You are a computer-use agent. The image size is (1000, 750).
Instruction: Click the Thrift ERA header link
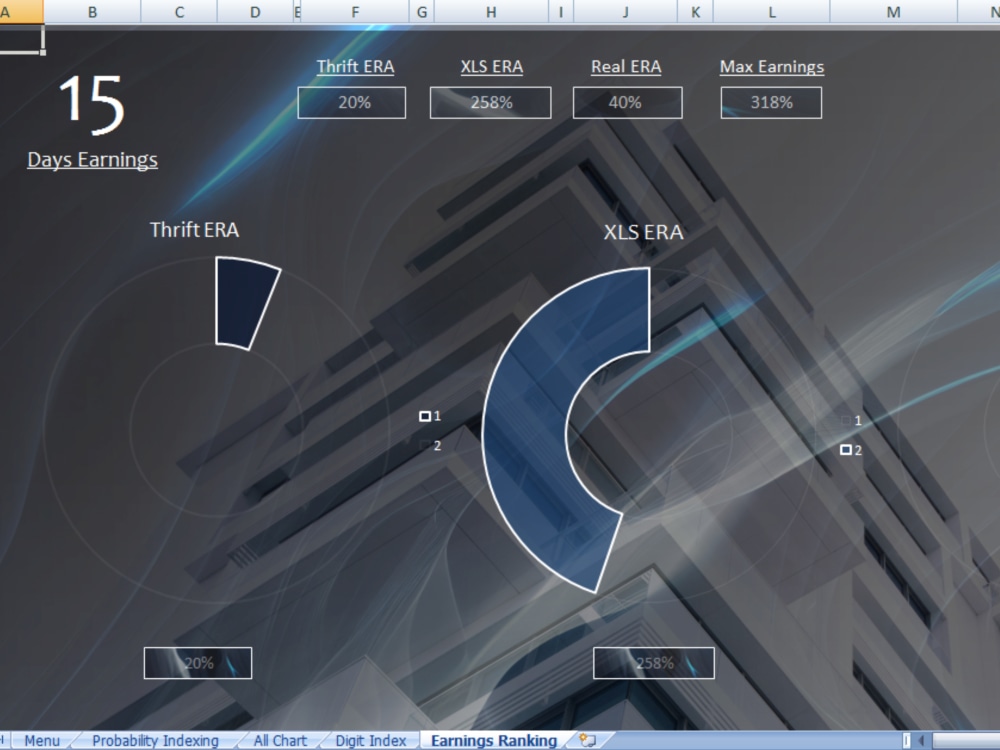coord(354,66)
